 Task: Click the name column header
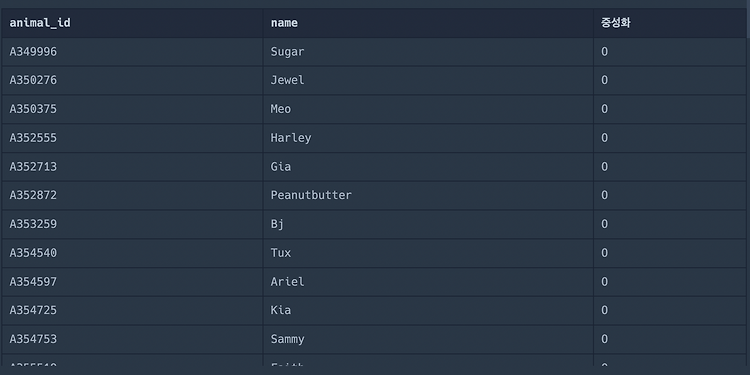tap(428, 23)
